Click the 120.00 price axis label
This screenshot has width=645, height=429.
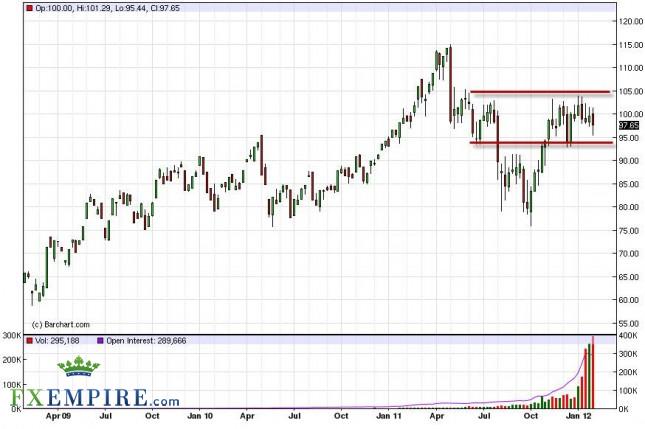[631, 21]
